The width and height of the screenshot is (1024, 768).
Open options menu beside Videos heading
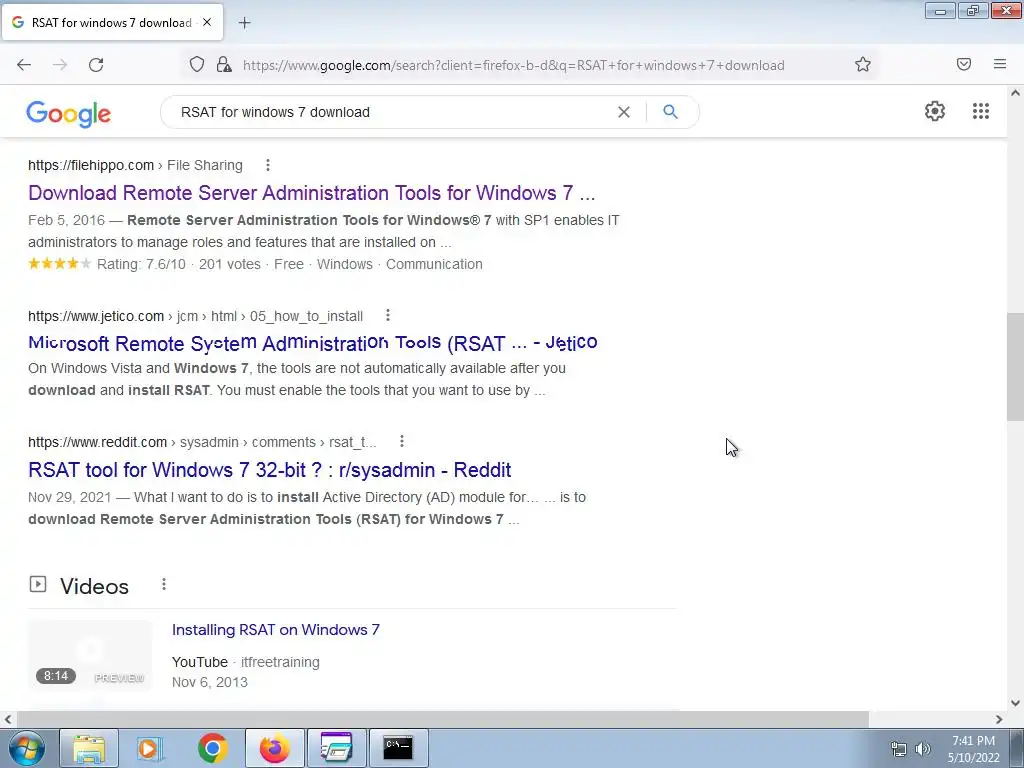164,584
